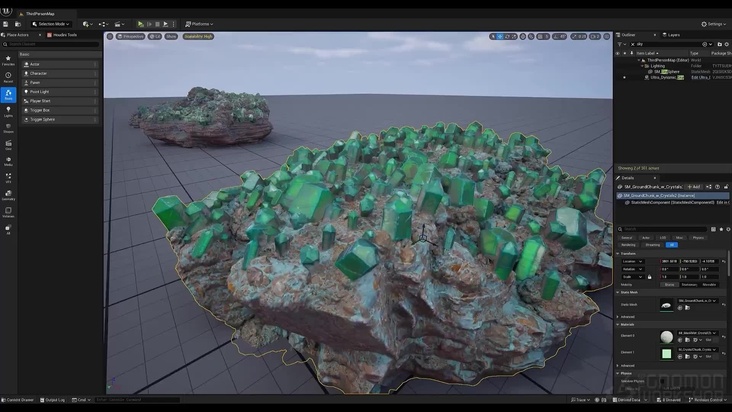Open the Cinematics clapperboard dropdown
Screen dimensions: 732x412
[x=120, y=24]
